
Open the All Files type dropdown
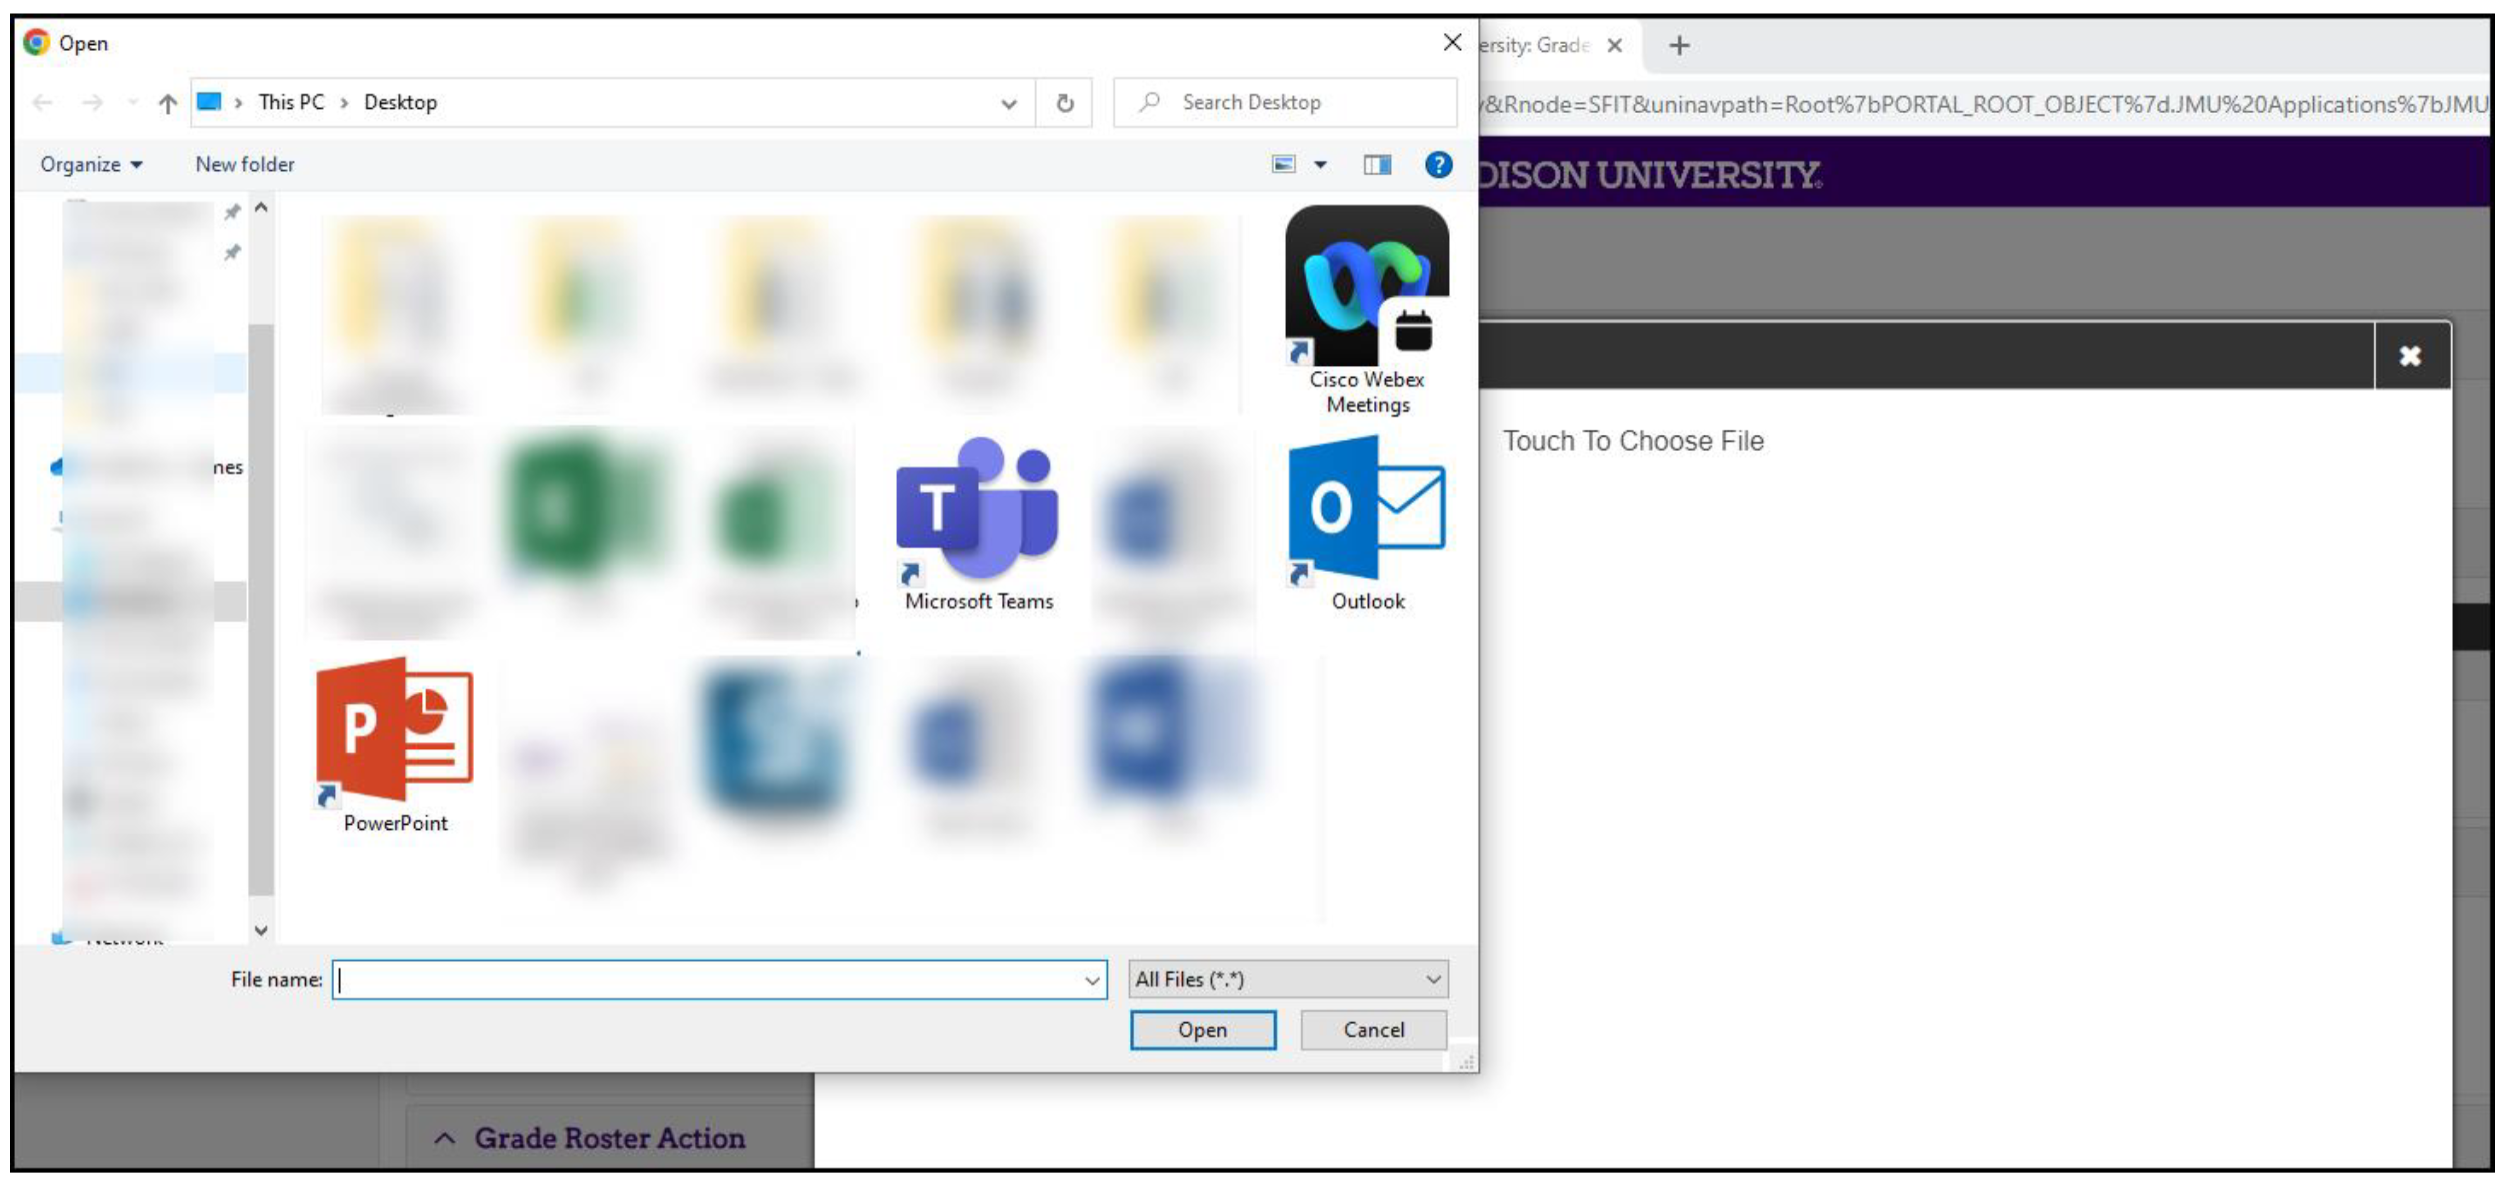1288,979
